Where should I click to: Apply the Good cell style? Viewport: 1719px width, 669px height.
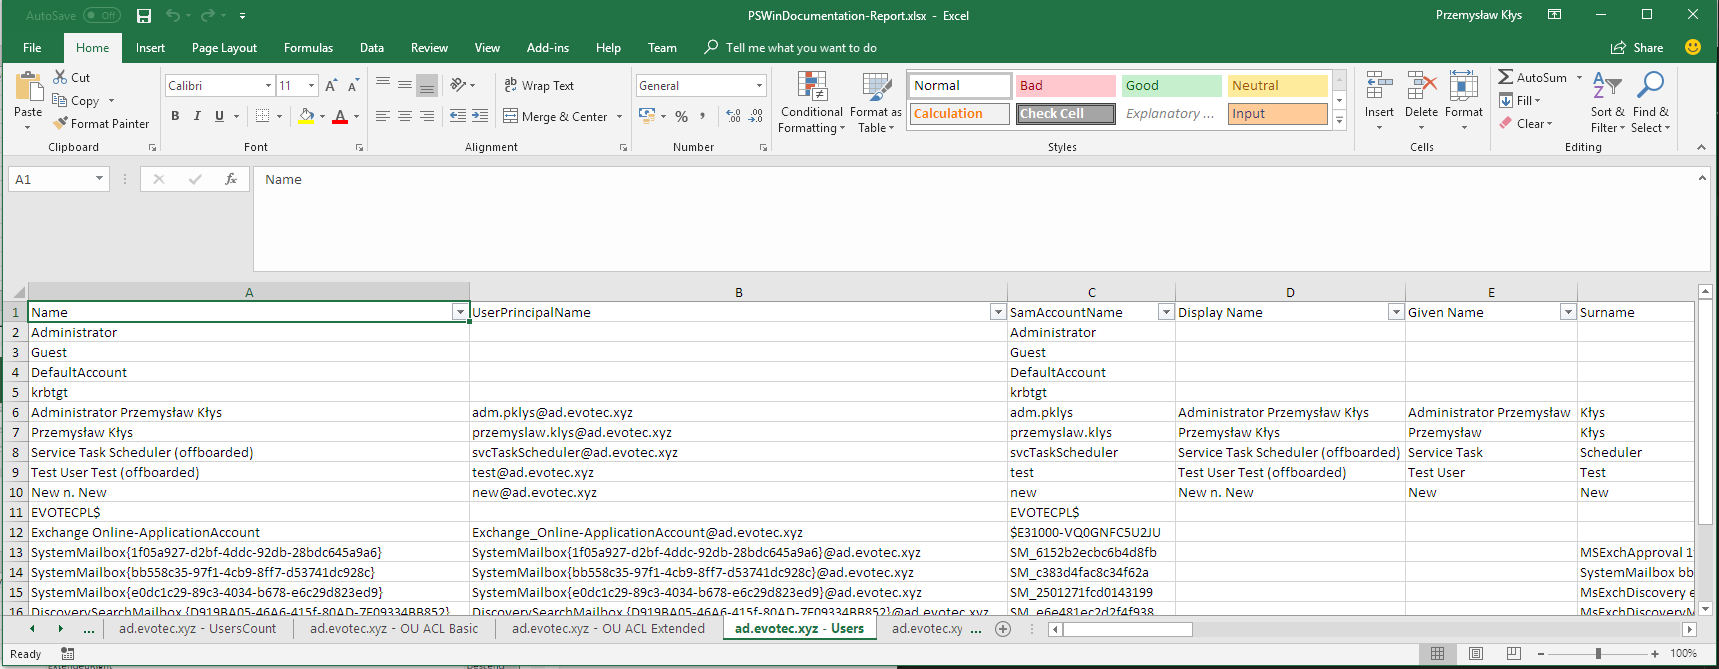click(1170, 86)
